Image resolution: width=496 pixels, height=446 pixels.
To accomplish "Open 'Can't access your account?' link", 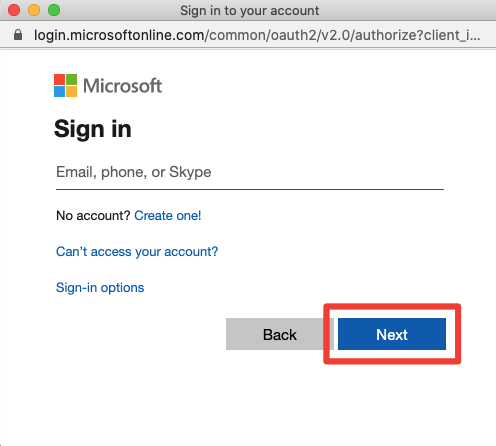I will pyautogui.click(x=137, y=252).
